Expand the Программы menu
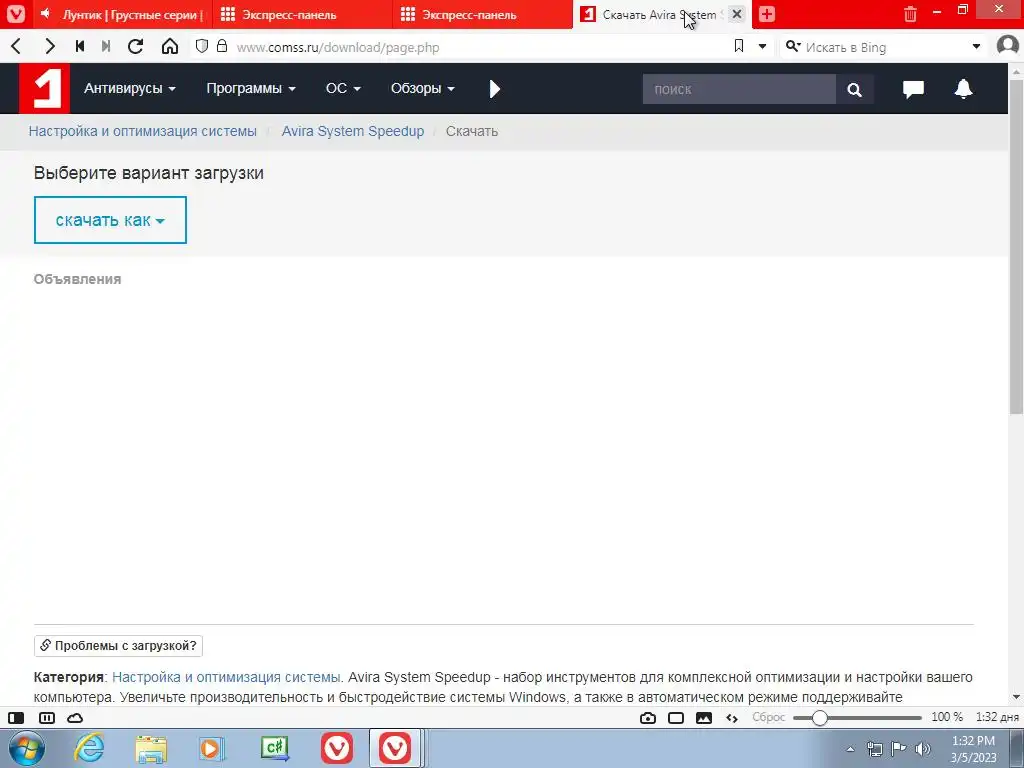The image size is (1024, 768). click(251, 89)
